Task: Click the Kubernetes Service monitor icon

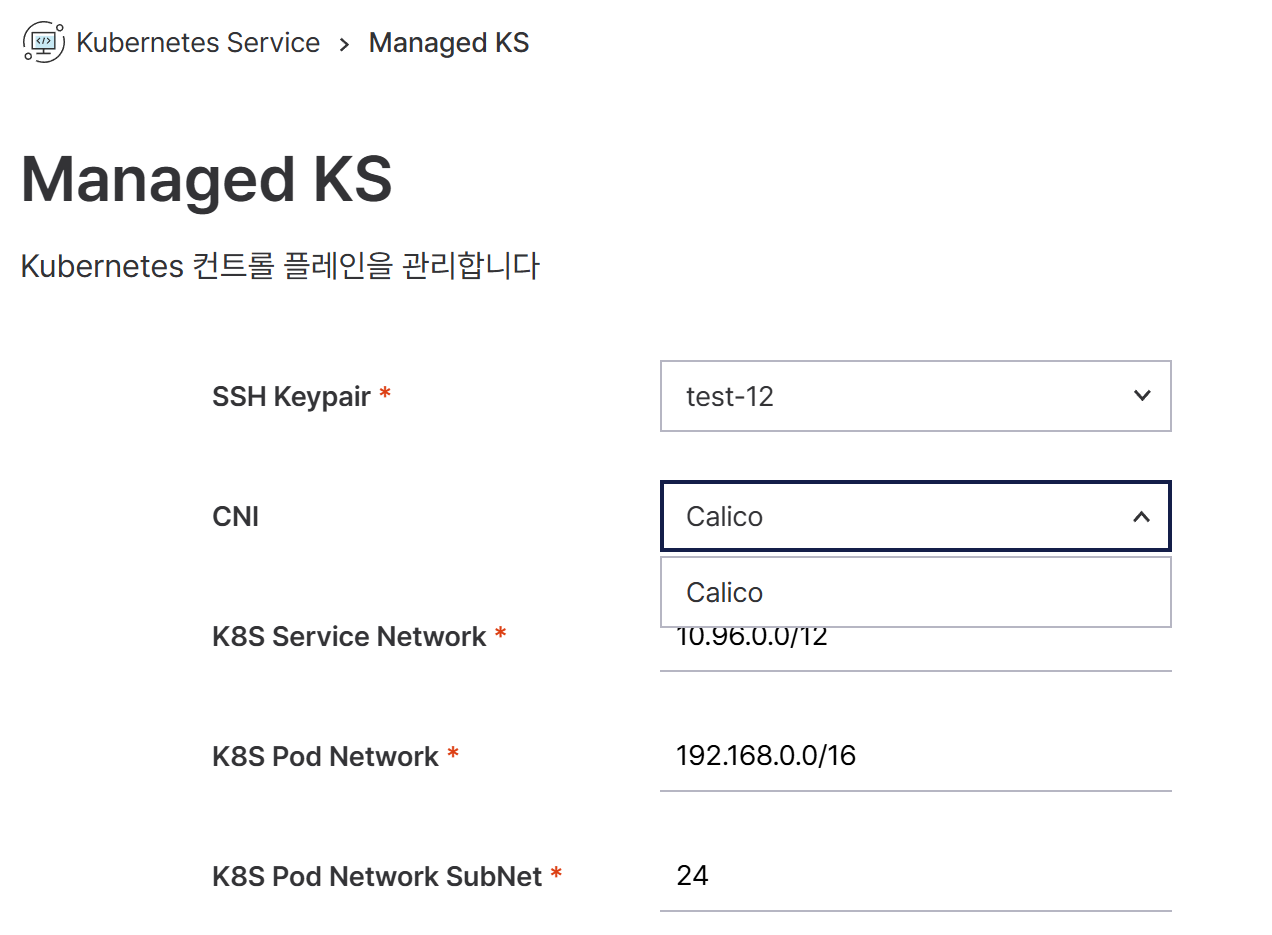Action: [41, 42]
